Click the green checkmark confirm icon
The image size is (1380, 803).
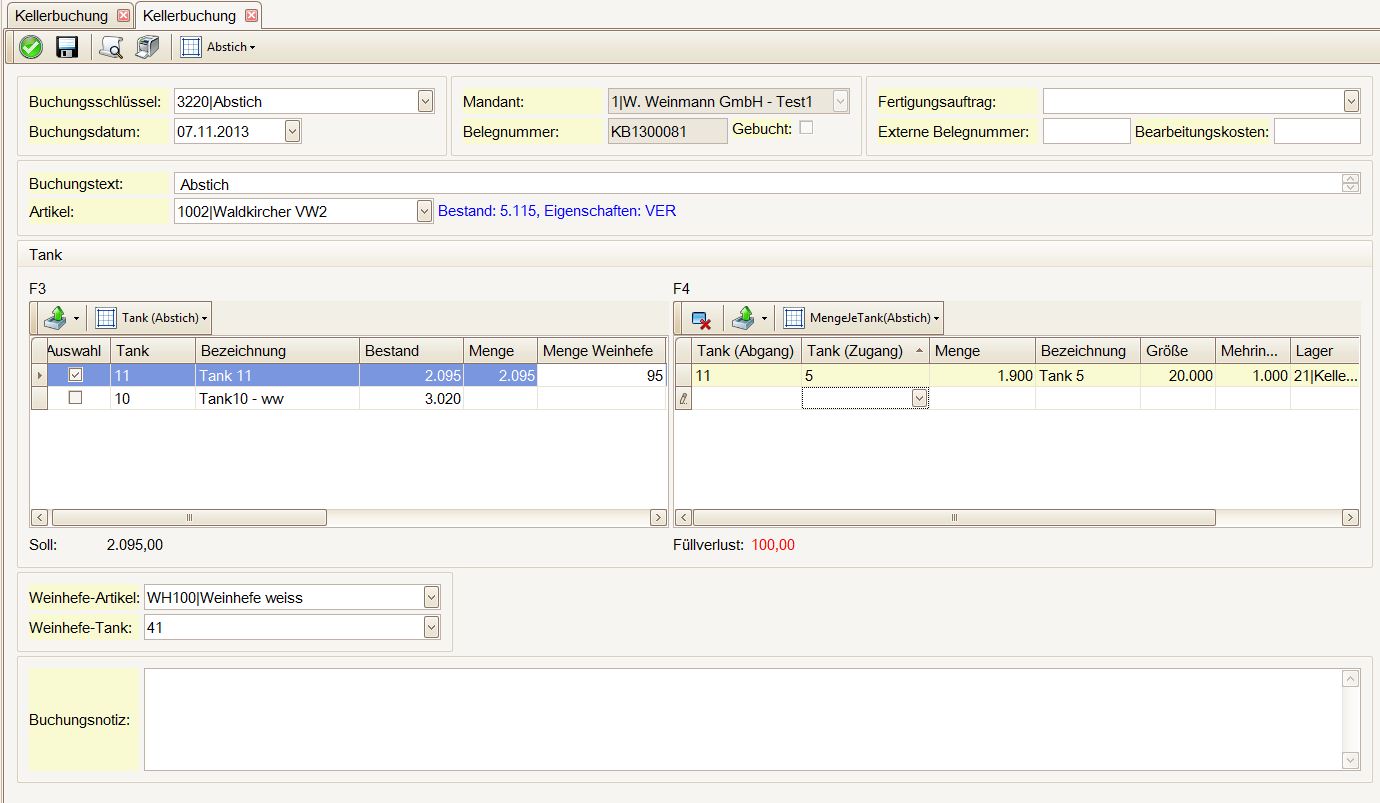pyautogui.click(x=31, y=47)
